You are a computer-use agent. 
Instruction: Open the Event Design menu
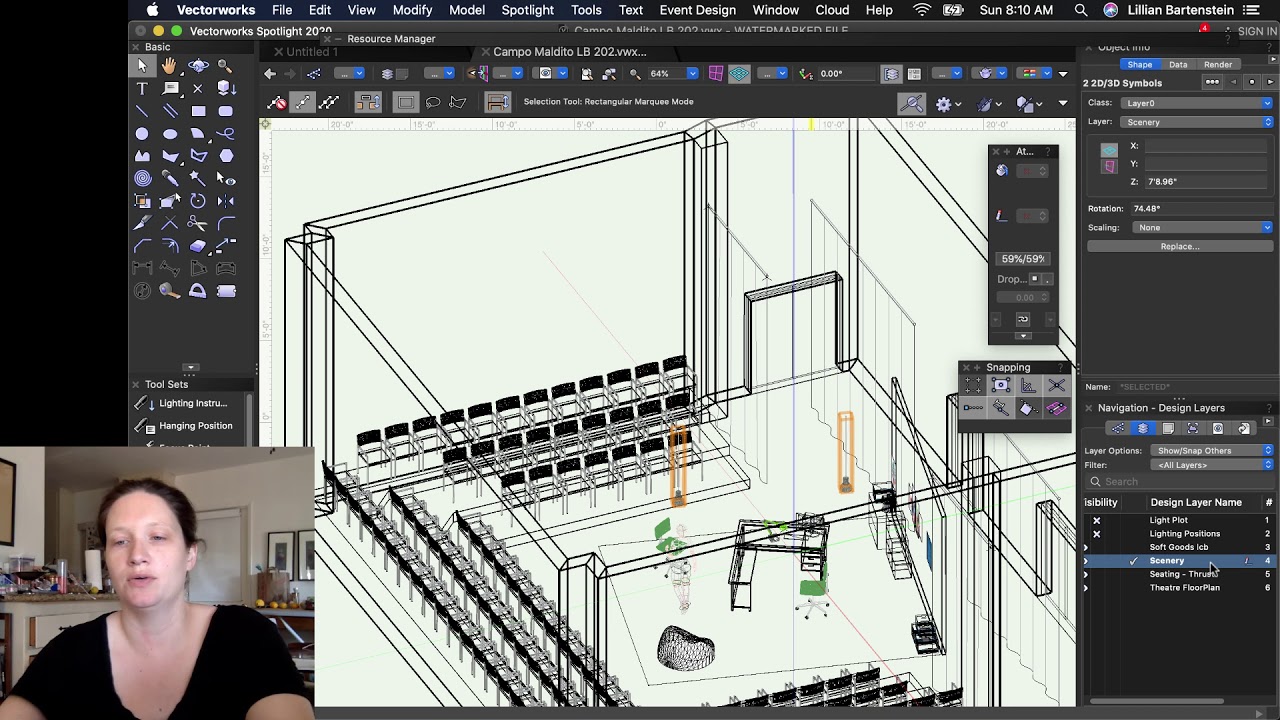[x=697, y=10]
